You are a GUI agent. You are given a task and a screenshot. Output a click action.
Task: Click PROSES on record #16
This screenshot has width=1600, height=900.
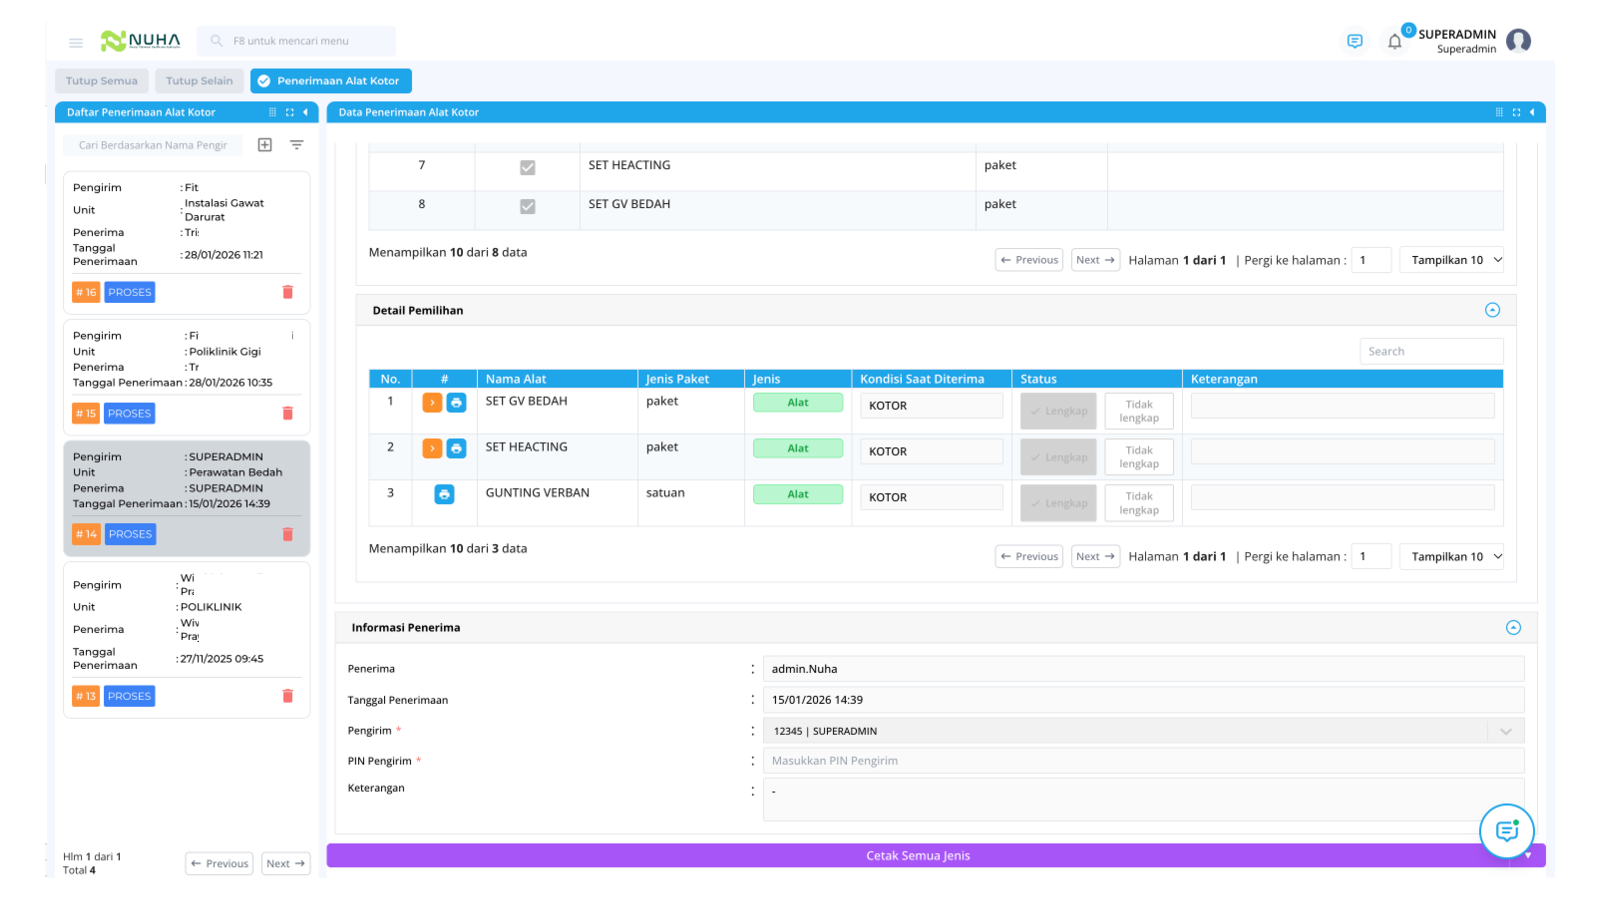click(x=130, y=292)
